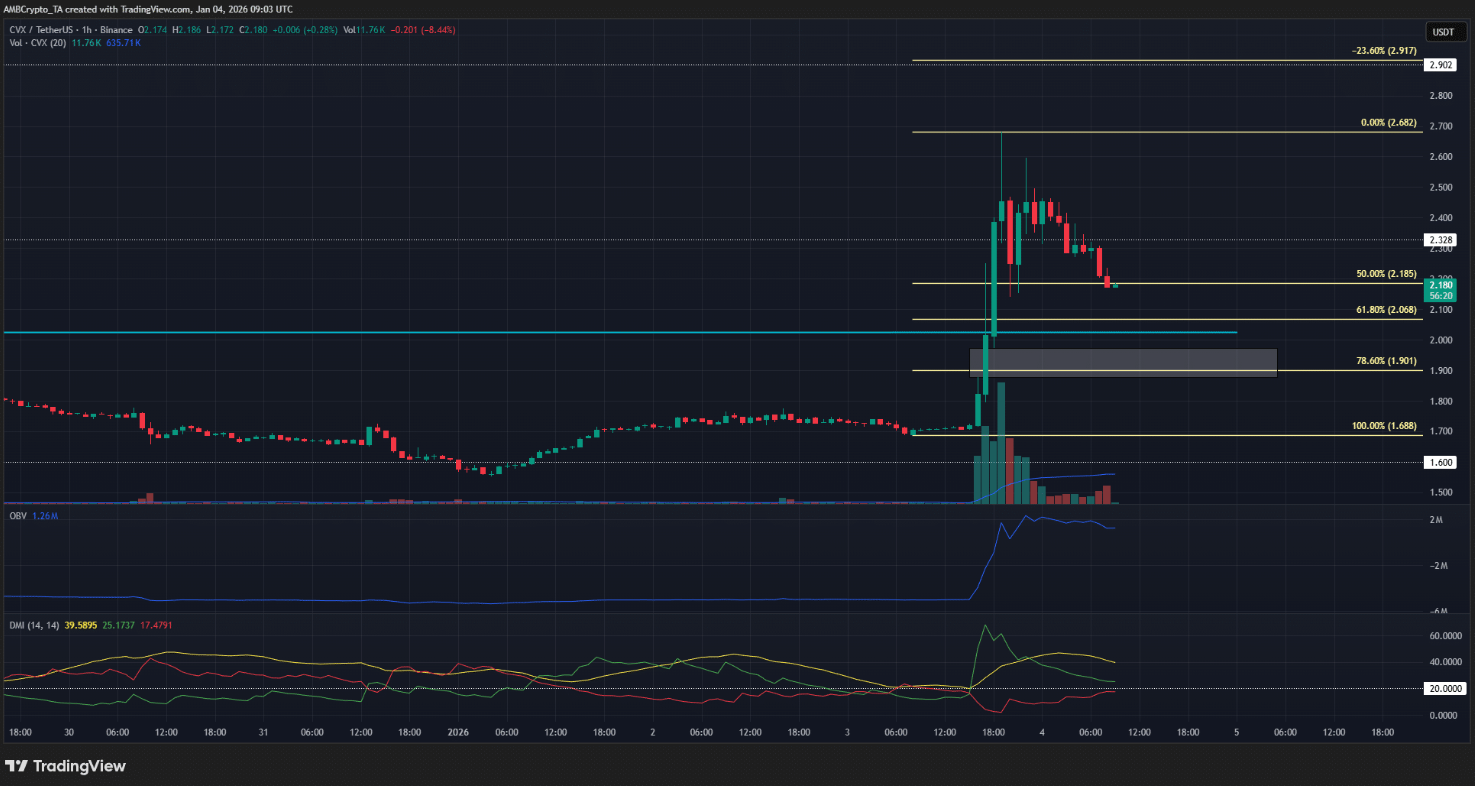Click the 2026 date marker on time axis
This screenshot has width=1475, height=786.
pyautogui.click(x=458, y=732)
